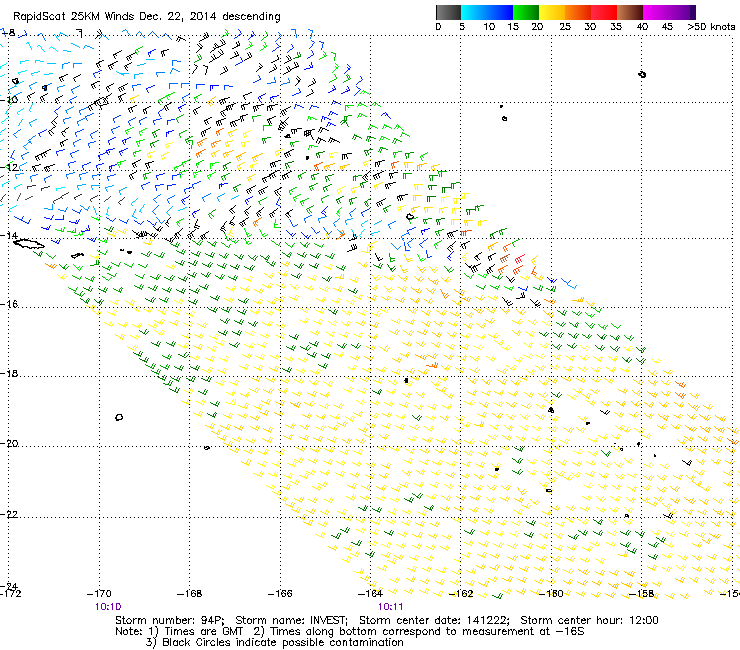Image resolution: width=740 pixels, height=650 pixels.
Task: Click the '-14' latitude axis label
Action: click(x=9, y=235)
